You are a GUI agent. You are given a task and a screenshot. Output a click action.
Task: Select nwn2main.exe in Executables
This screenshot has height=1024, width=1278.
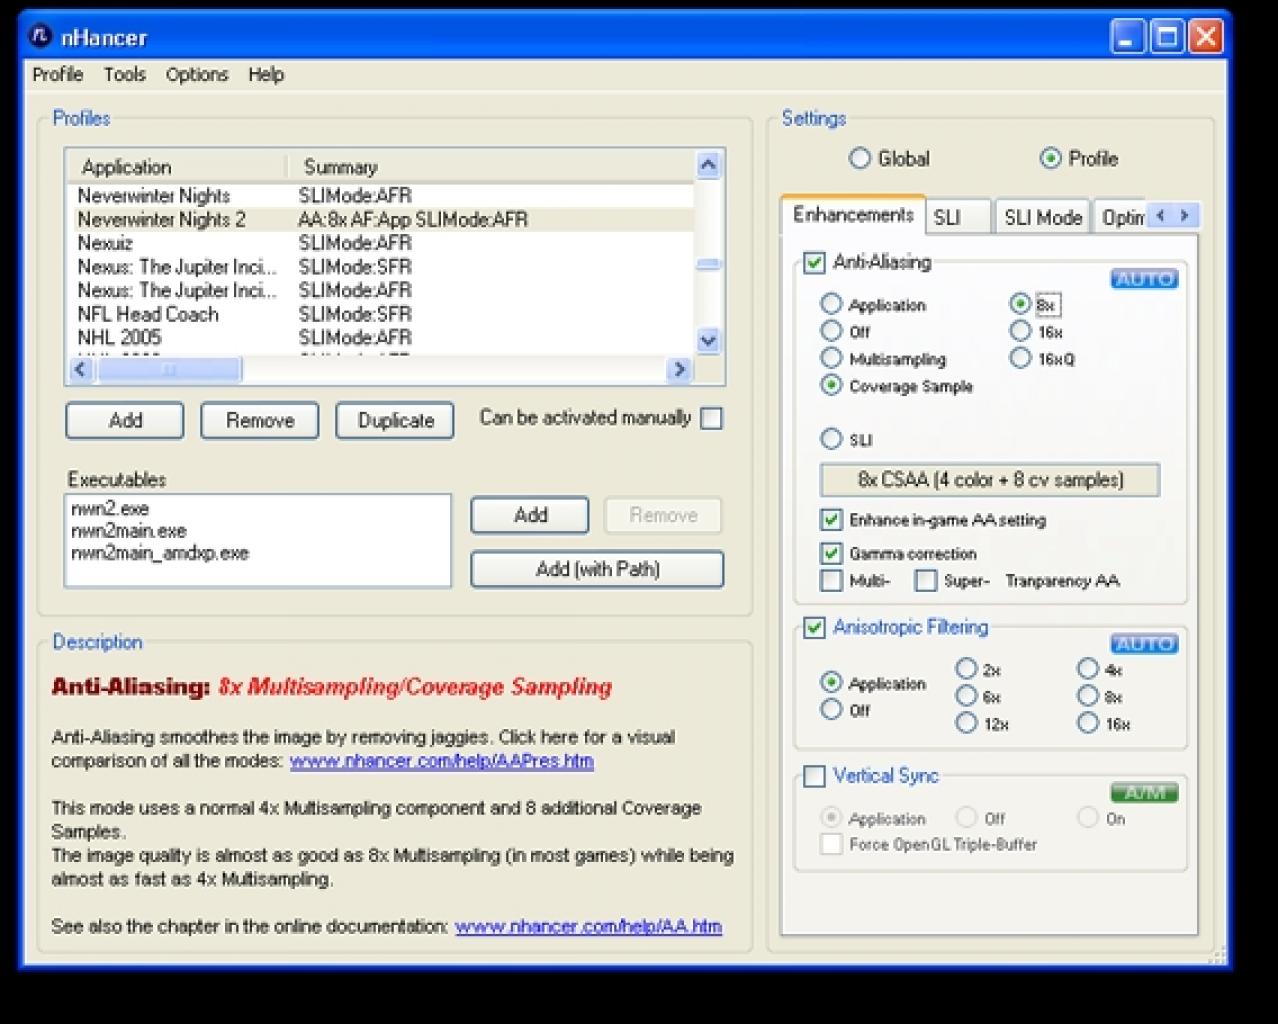129,531
